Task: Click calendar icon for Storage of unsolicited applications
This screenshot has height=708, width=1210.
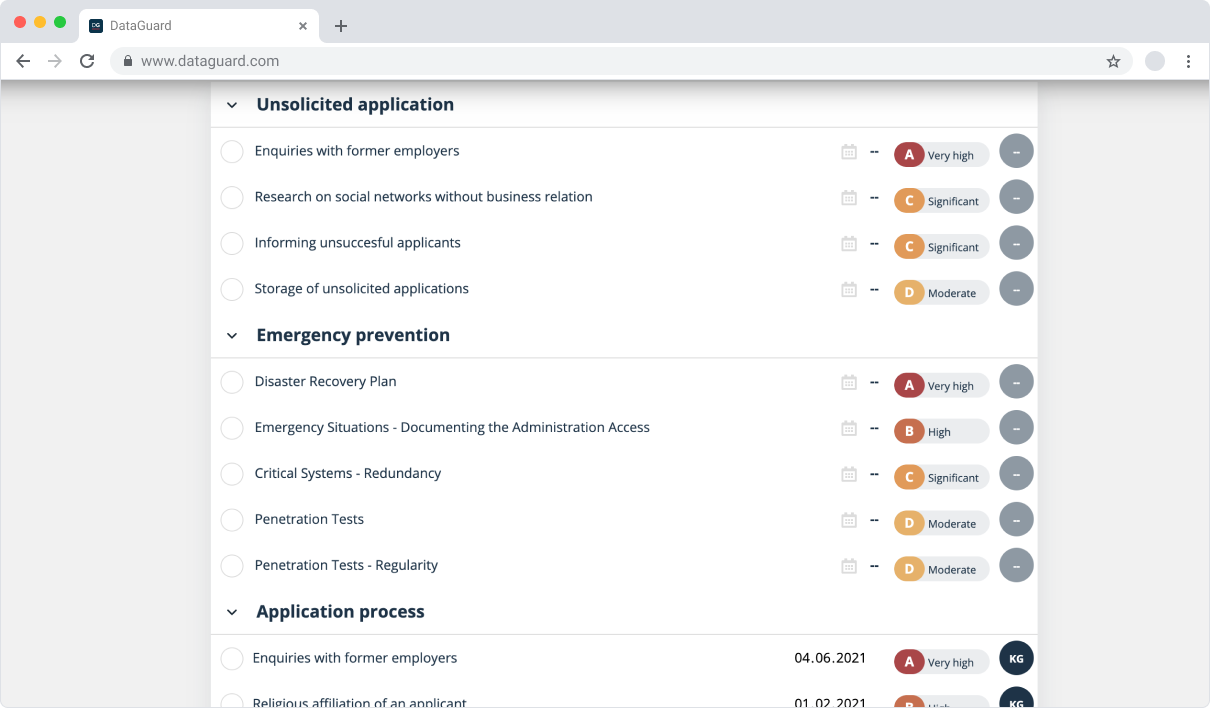Action: pos(849,289)
